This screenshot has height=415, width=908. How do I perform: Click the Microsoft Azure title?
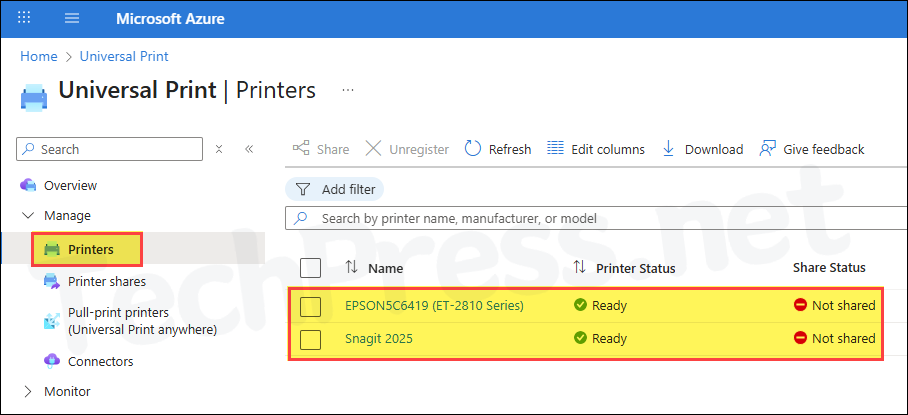170,19
